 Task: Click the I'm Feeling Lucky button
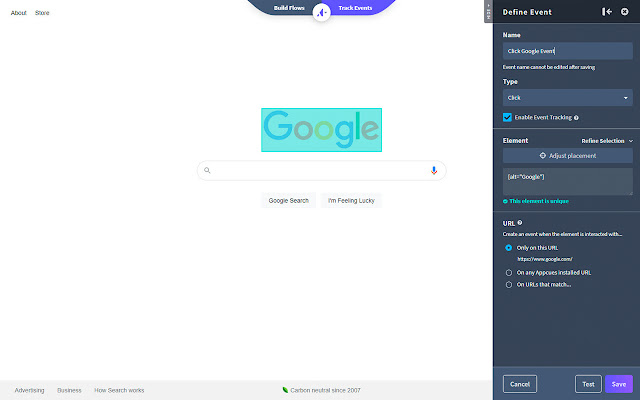tap(351, 200)
